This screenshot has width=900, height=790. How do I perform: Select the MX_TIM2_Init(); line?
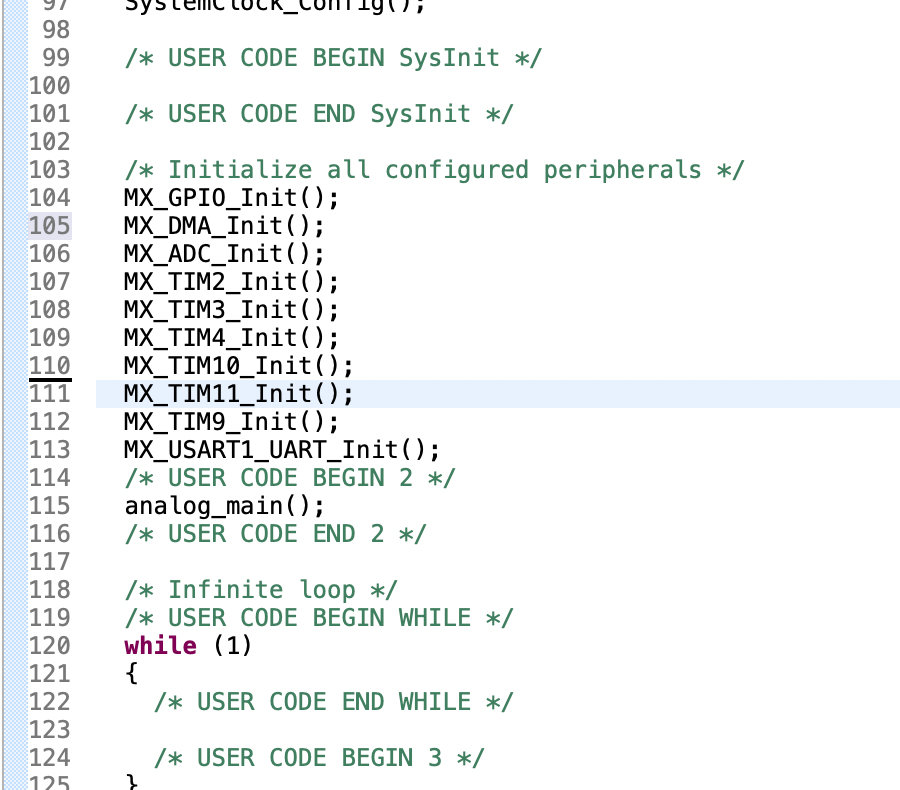pyautogui.click(x=232, y=282)
